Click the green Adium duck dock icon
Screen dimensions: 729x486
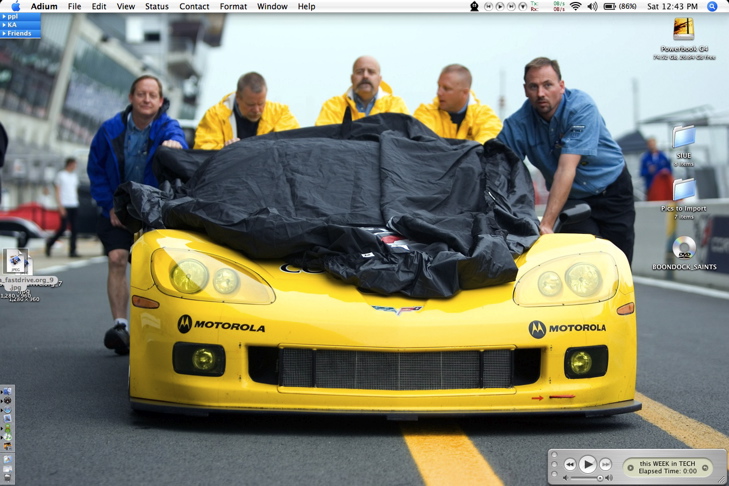[7, 428]
